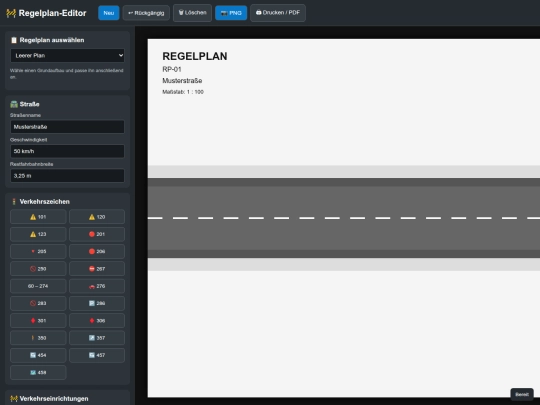This screenshot has height=405, width=540.
Task: Add the 206 stop sign
Action: [97, 251]
